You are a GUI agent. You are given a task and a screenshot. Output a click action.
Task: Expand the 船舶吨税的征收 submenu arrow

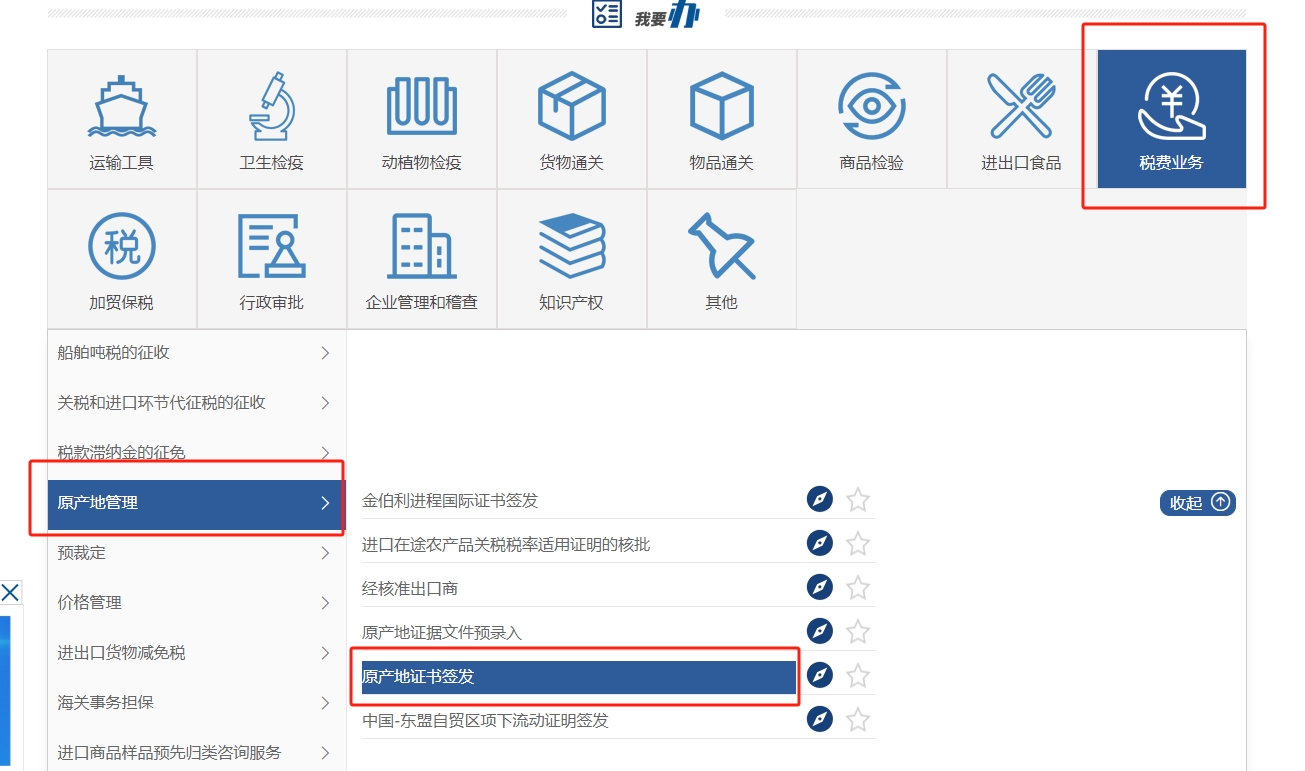click(x=325, y=353)
